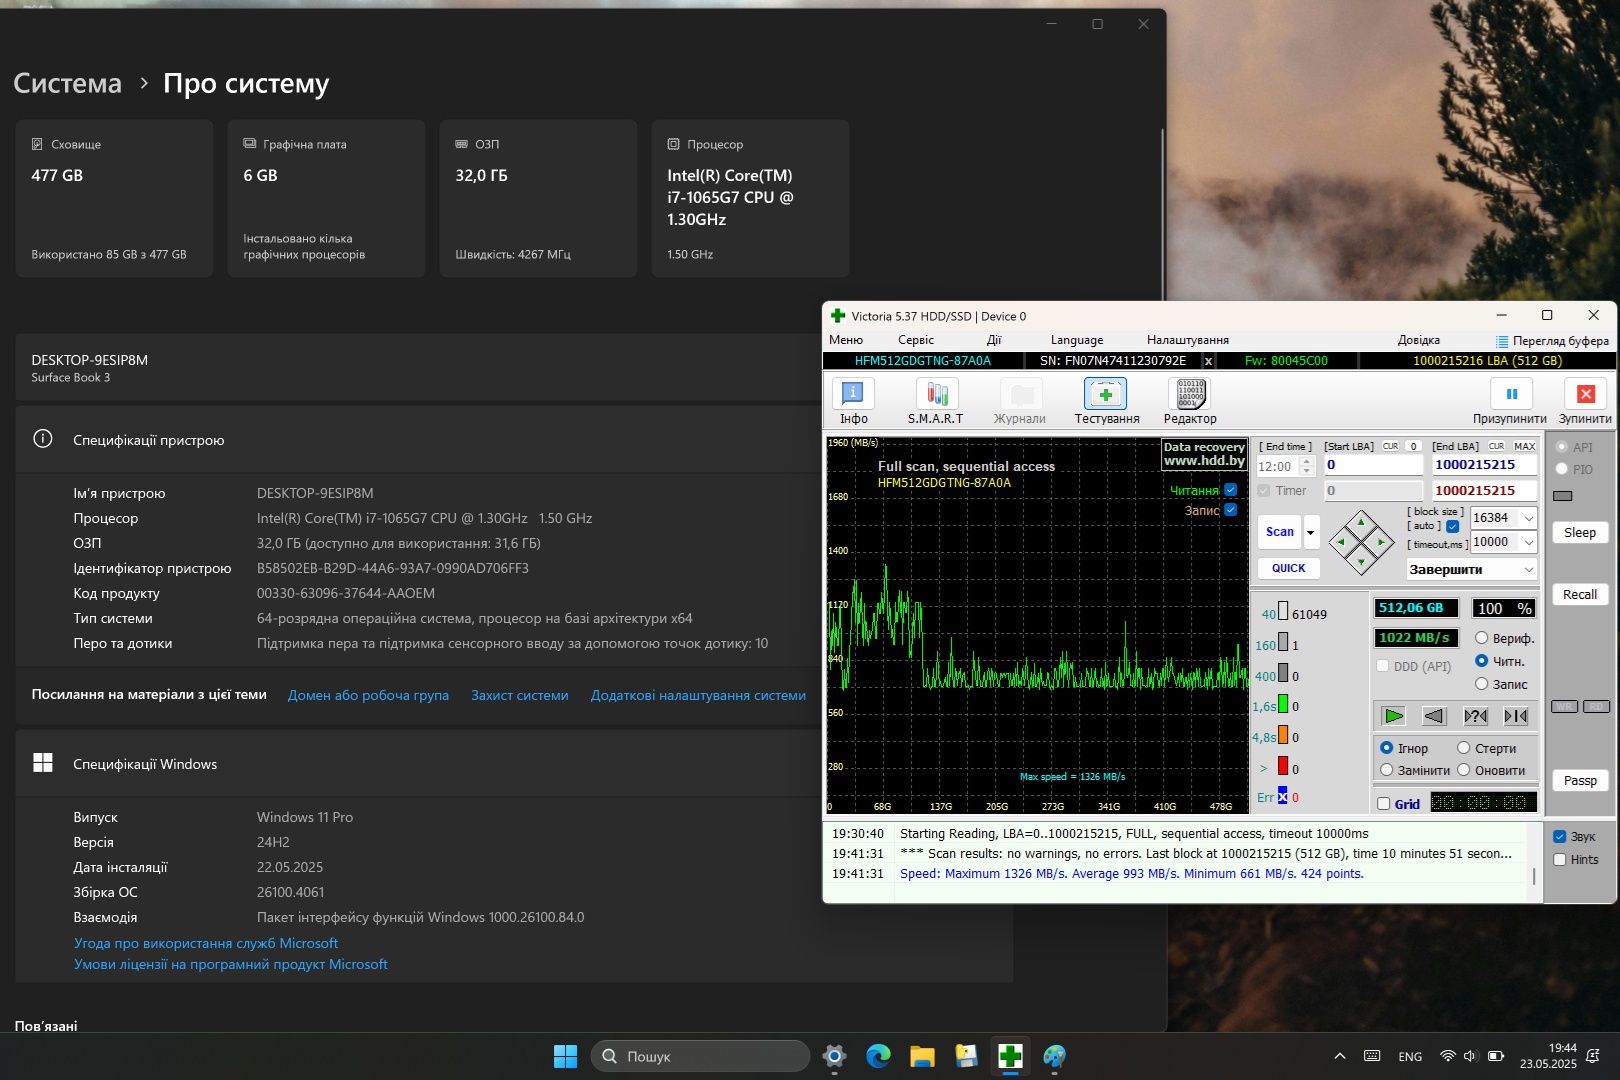The height and width of the screenshot is (1080, 1620).
Task: Click the QUICK scan button
Action: pyautogui.click(x=1289, y=568)
